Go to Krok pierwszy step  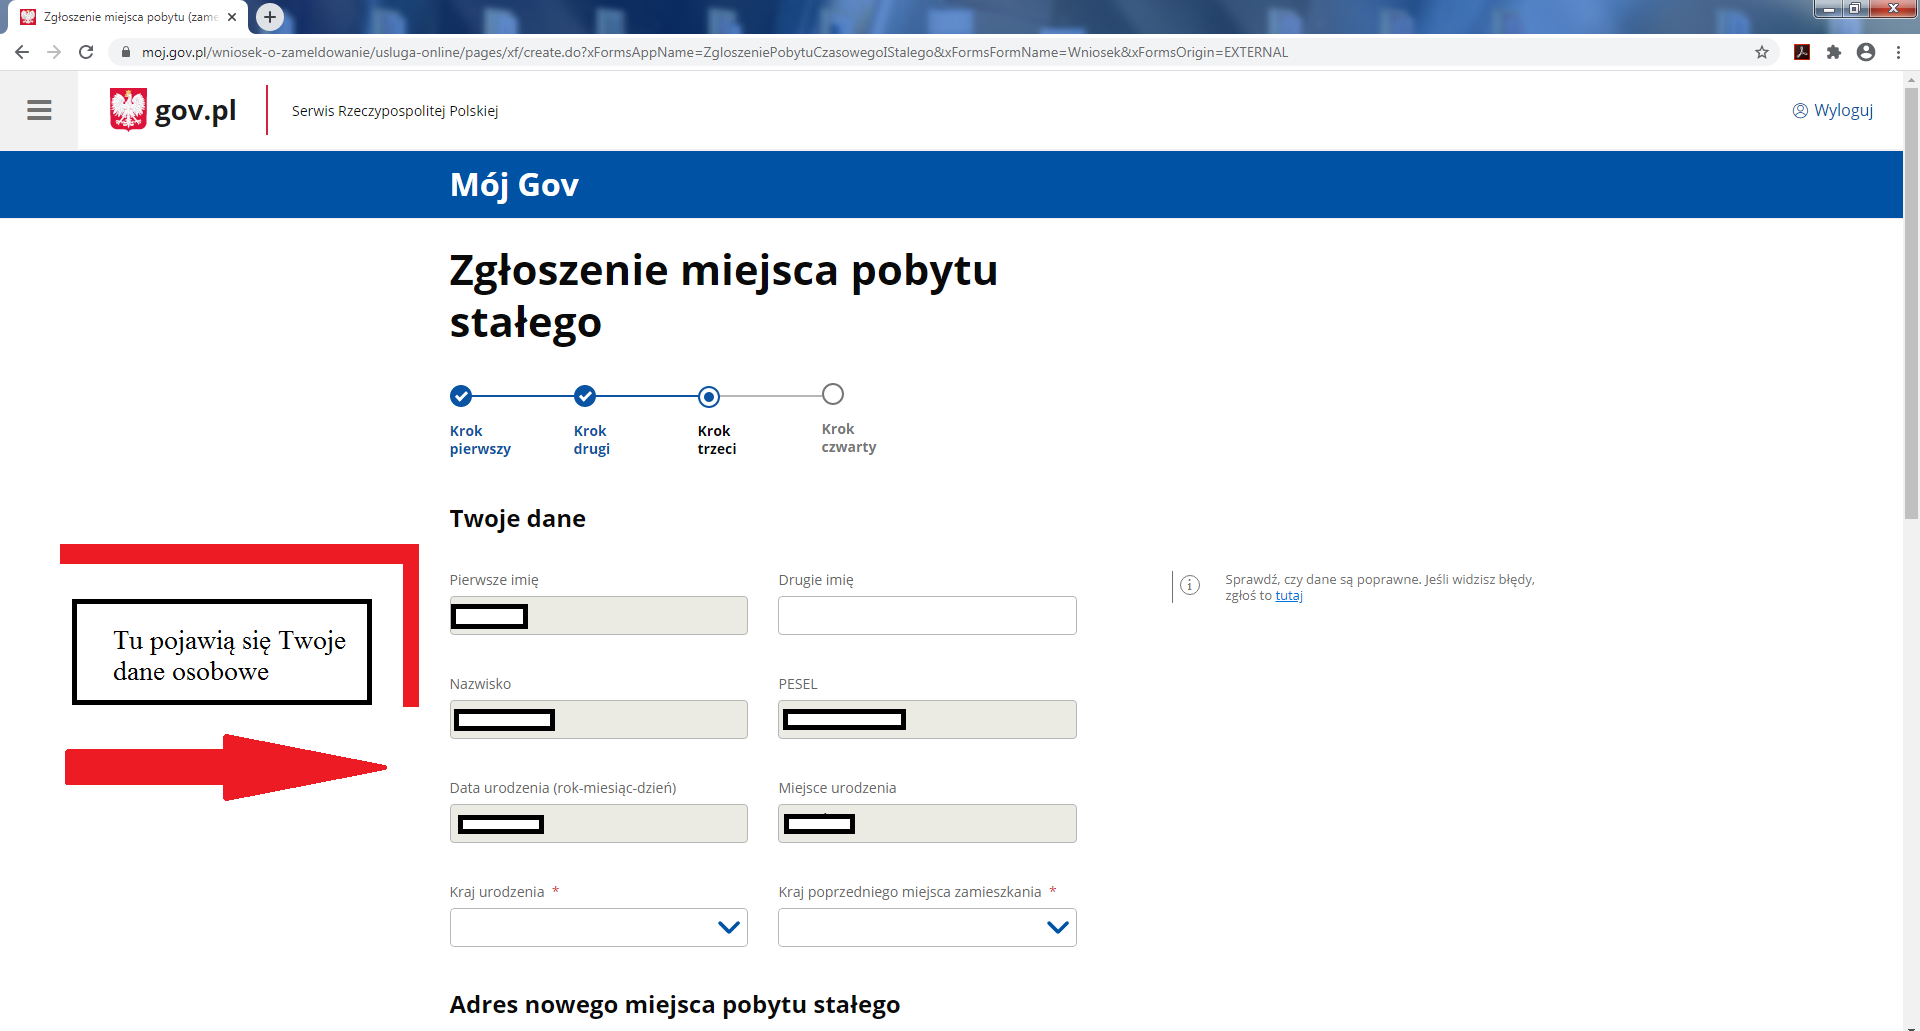pyautogui.click(x=480, y=421)
